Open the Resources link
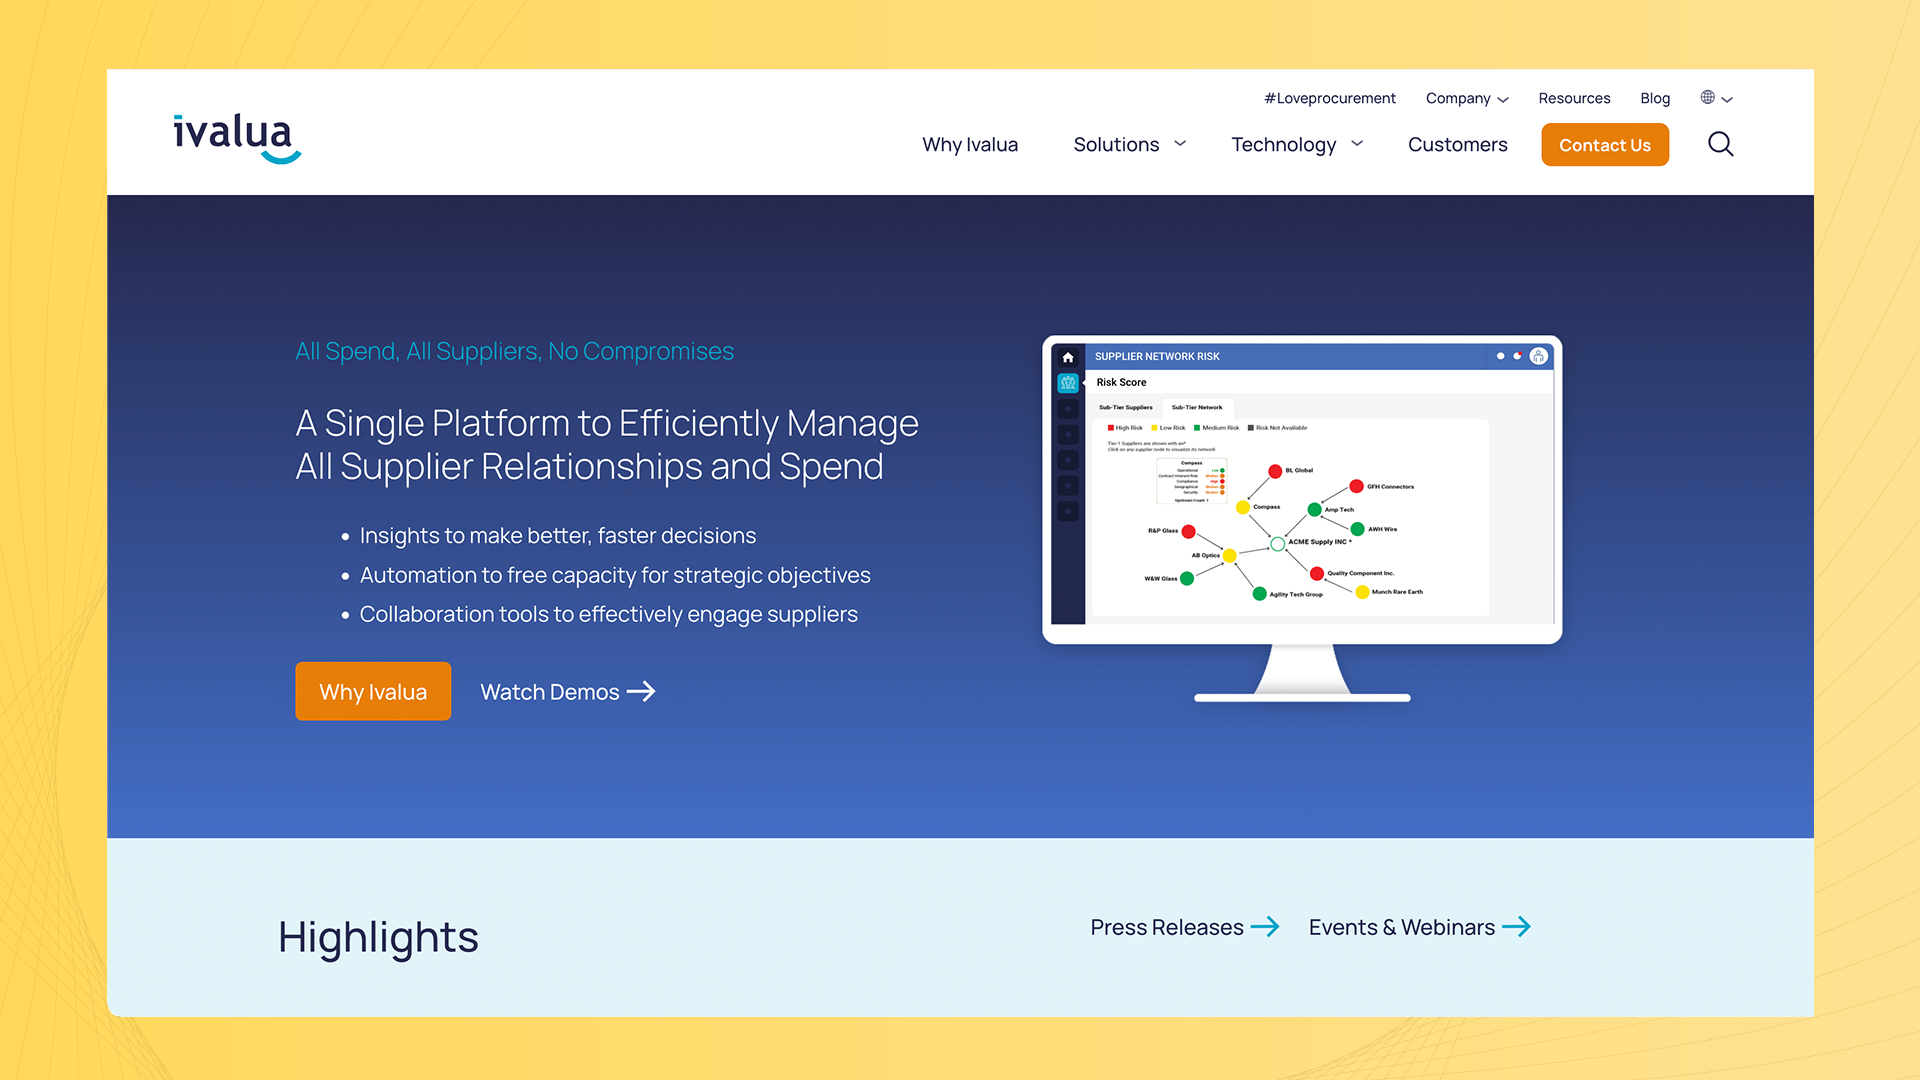 (1574, 98)
